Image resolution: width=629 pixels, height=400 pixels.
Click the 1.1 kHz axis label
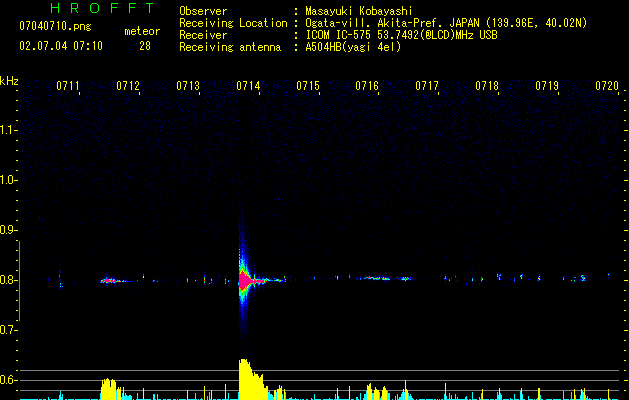[8, 130]
